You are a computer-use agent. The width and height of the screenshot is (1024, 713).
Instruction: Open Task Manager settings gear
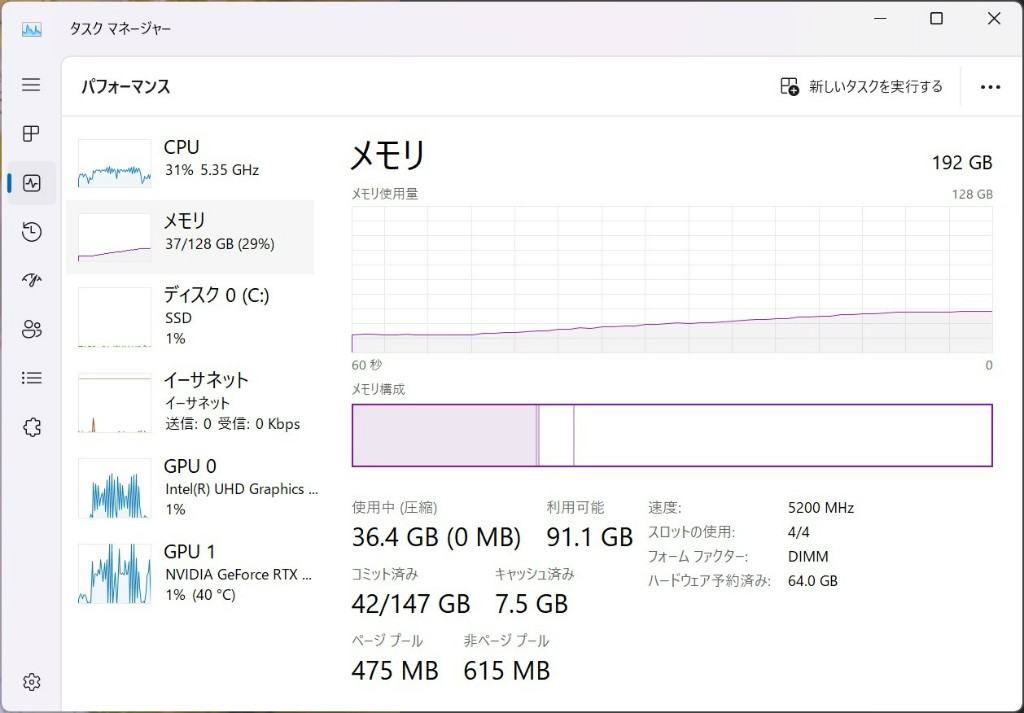31,682
